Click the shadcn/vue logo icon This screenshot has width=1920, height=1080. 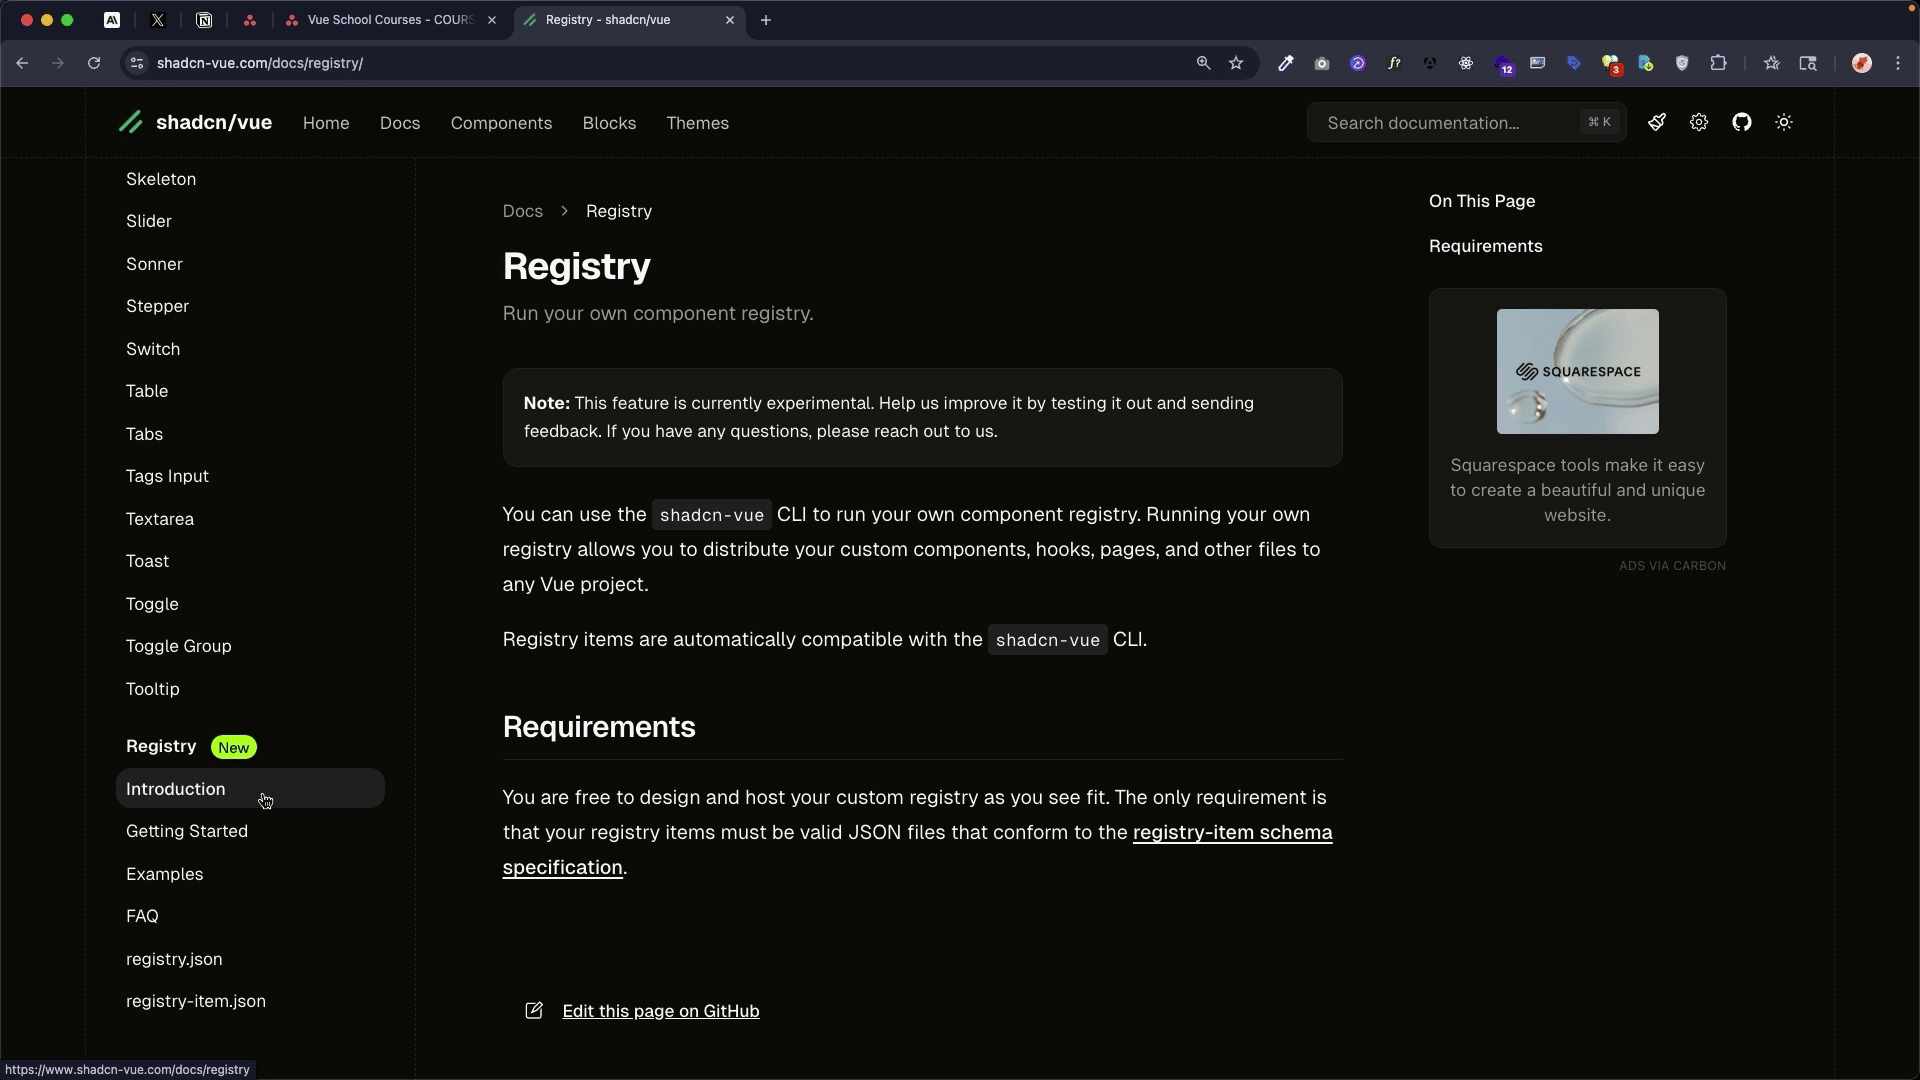click(131, 123)
